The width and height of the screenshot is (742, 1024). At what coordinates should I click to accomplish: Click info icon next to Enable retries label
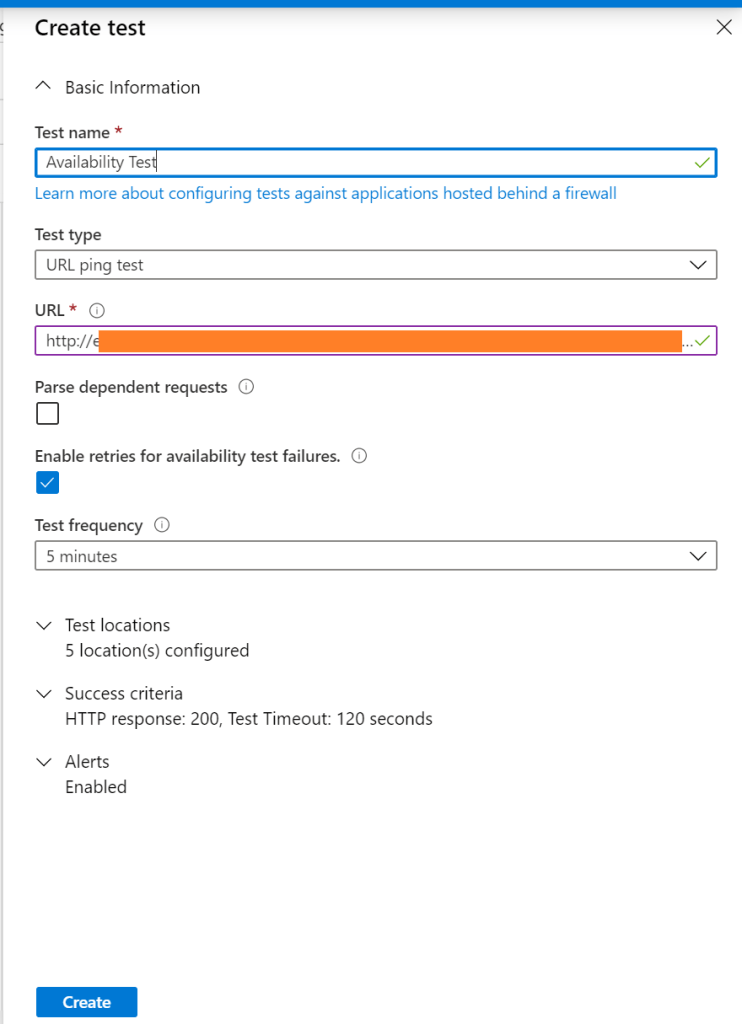[x=360, y=456]
